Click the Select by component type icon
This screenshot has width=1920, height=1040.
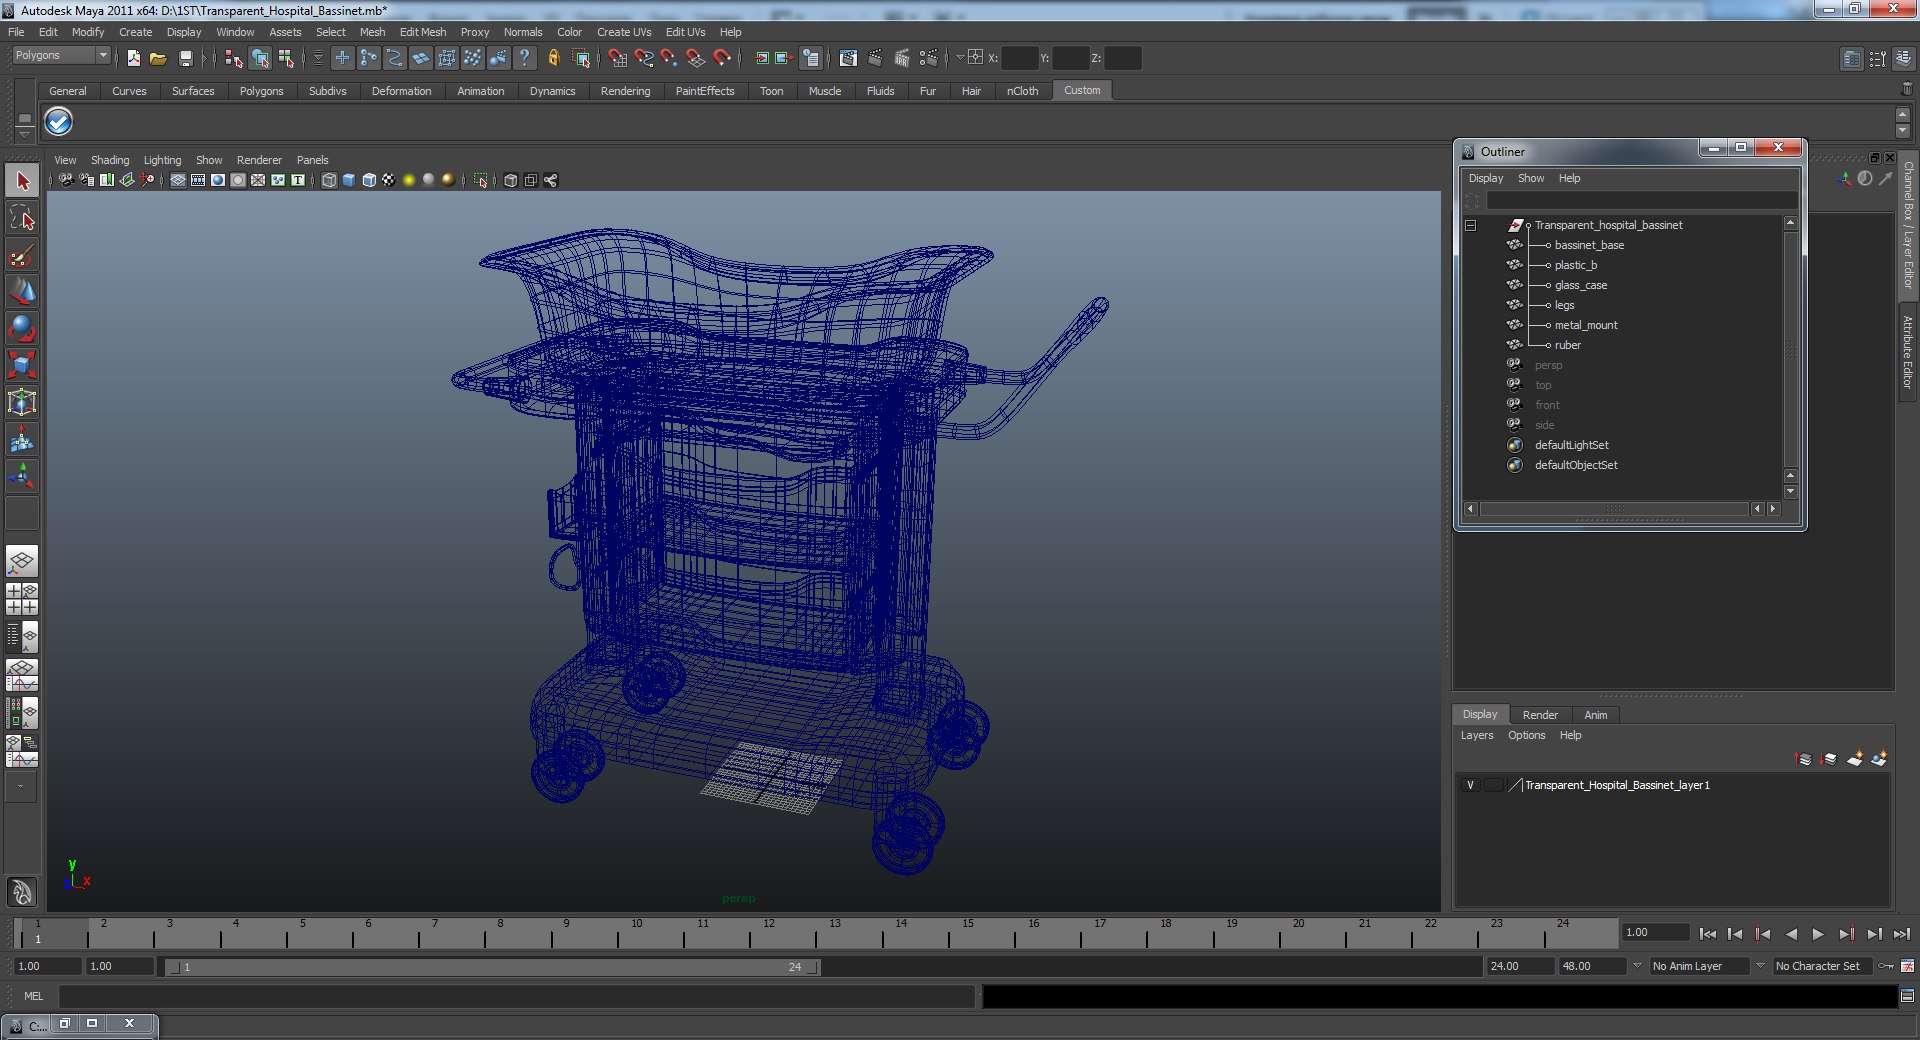pos(286,59)
